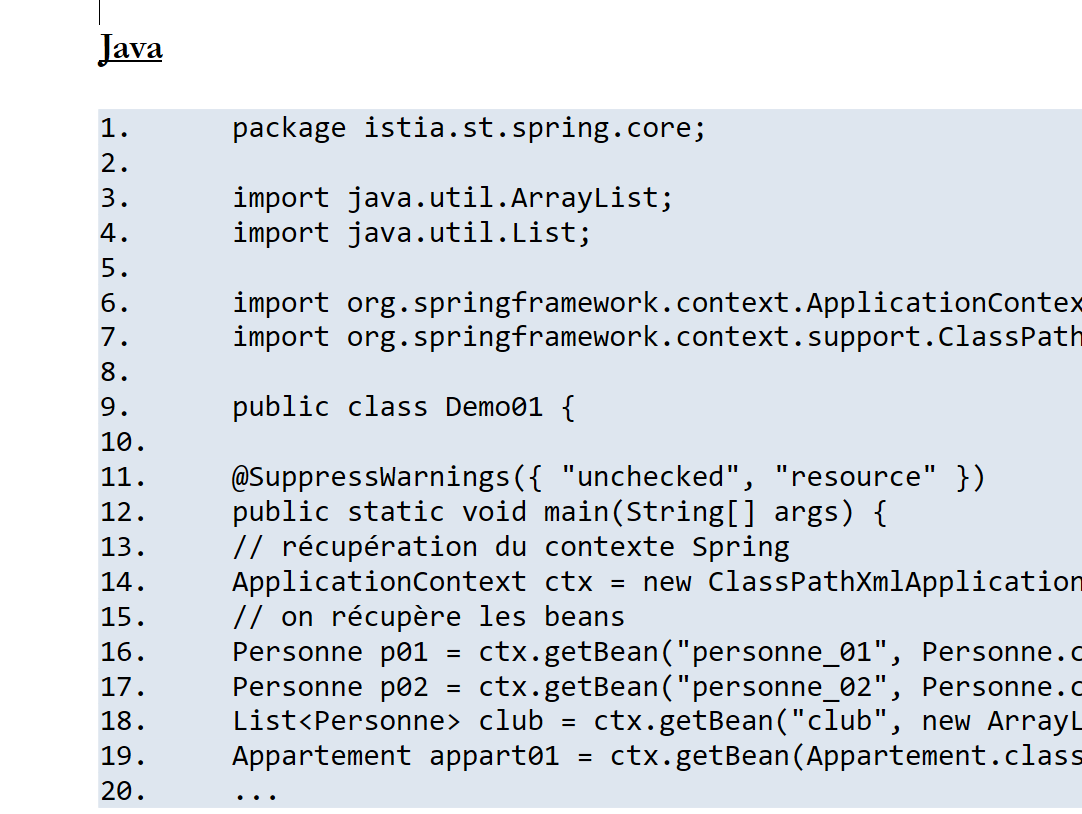This screenshot has height=814, width=1082.
Task: Click the underlined Java heading
Action: coord(130,48)
